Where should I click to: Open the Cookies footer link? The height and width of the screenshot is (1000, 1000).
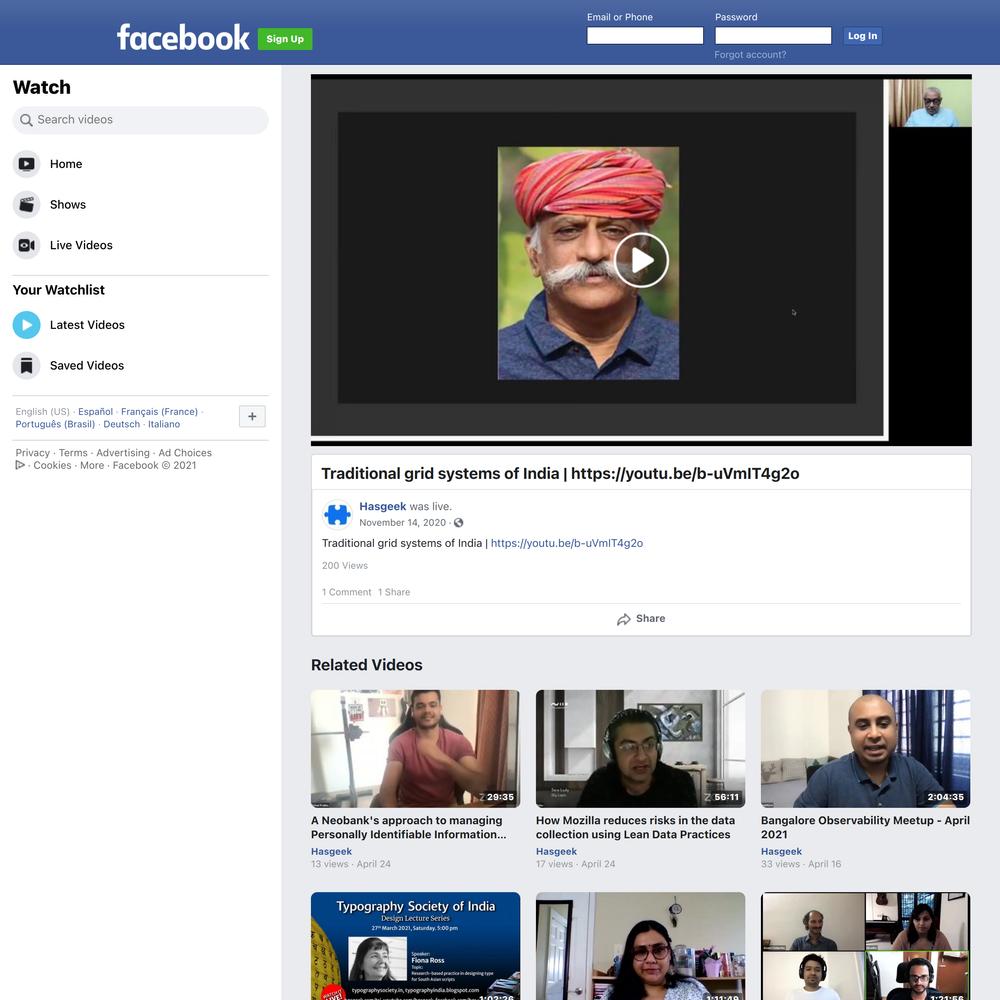[52, 466]
